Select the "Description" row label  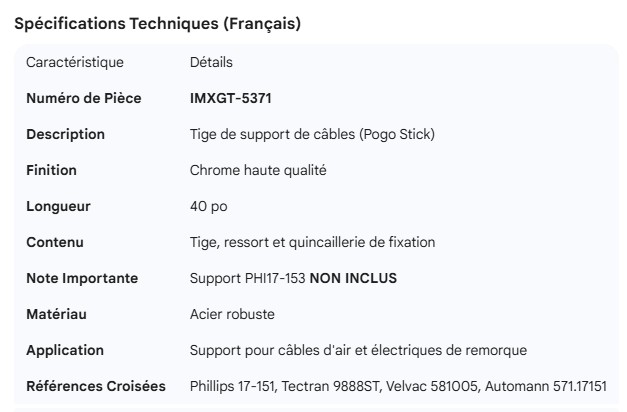[x=65, y=134]
